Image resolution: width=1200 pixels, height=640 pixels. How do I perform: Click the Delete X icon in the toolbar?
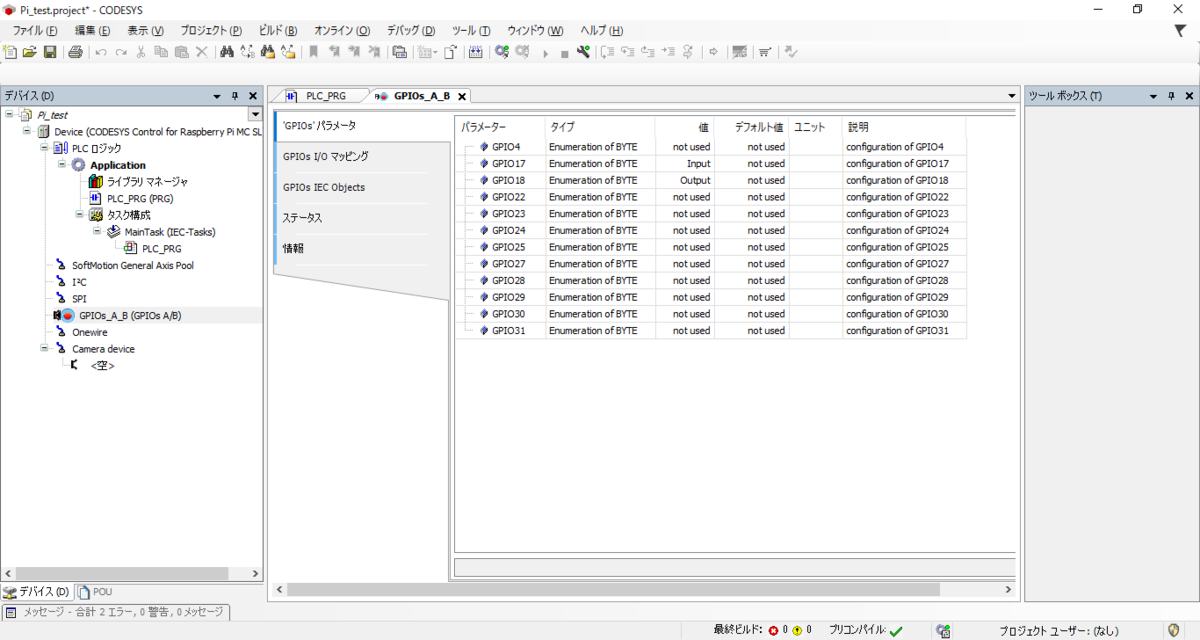(201, 52)
